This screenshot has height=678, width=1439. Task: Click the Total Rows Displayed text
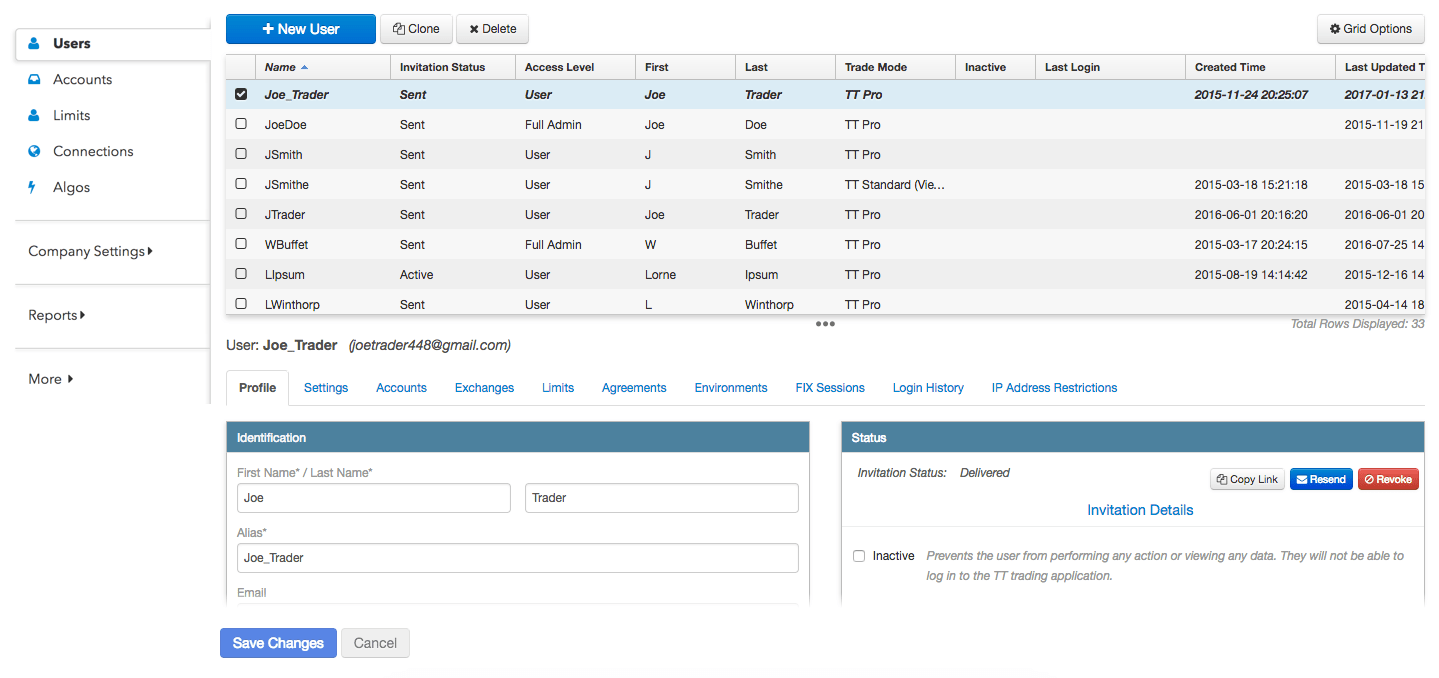click(x=1357, y=324)
